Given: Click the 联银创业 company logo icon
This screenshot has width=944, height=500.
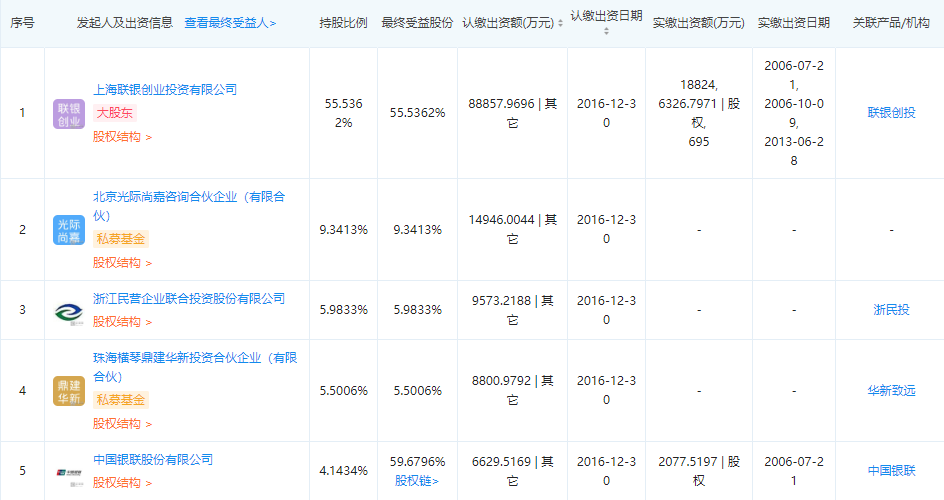Looking at the screenshot, I should point(69,114).
